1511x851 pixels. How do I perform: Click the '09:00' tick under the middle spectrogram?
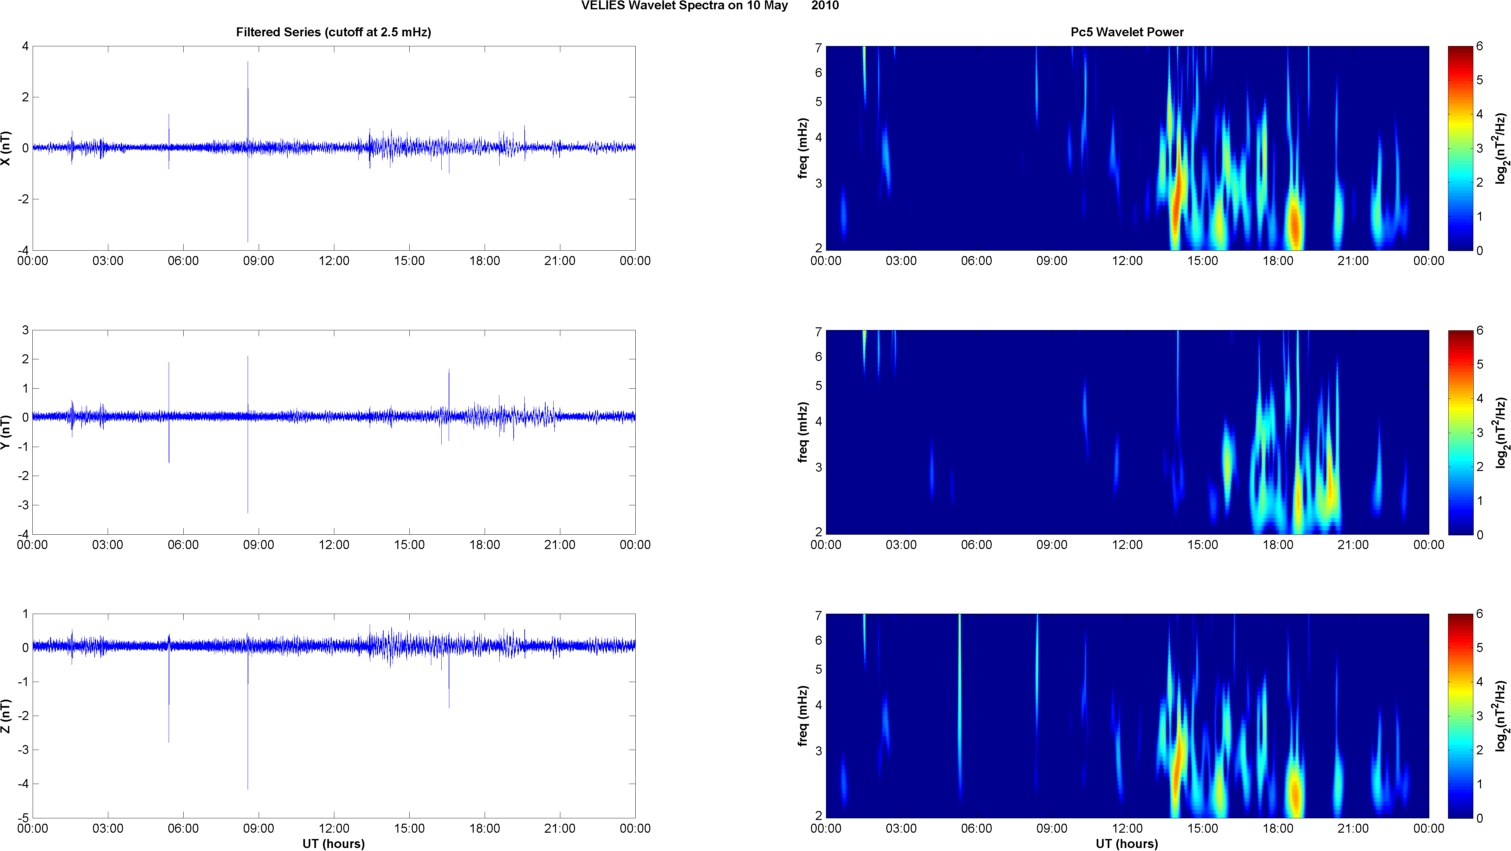1052,545
